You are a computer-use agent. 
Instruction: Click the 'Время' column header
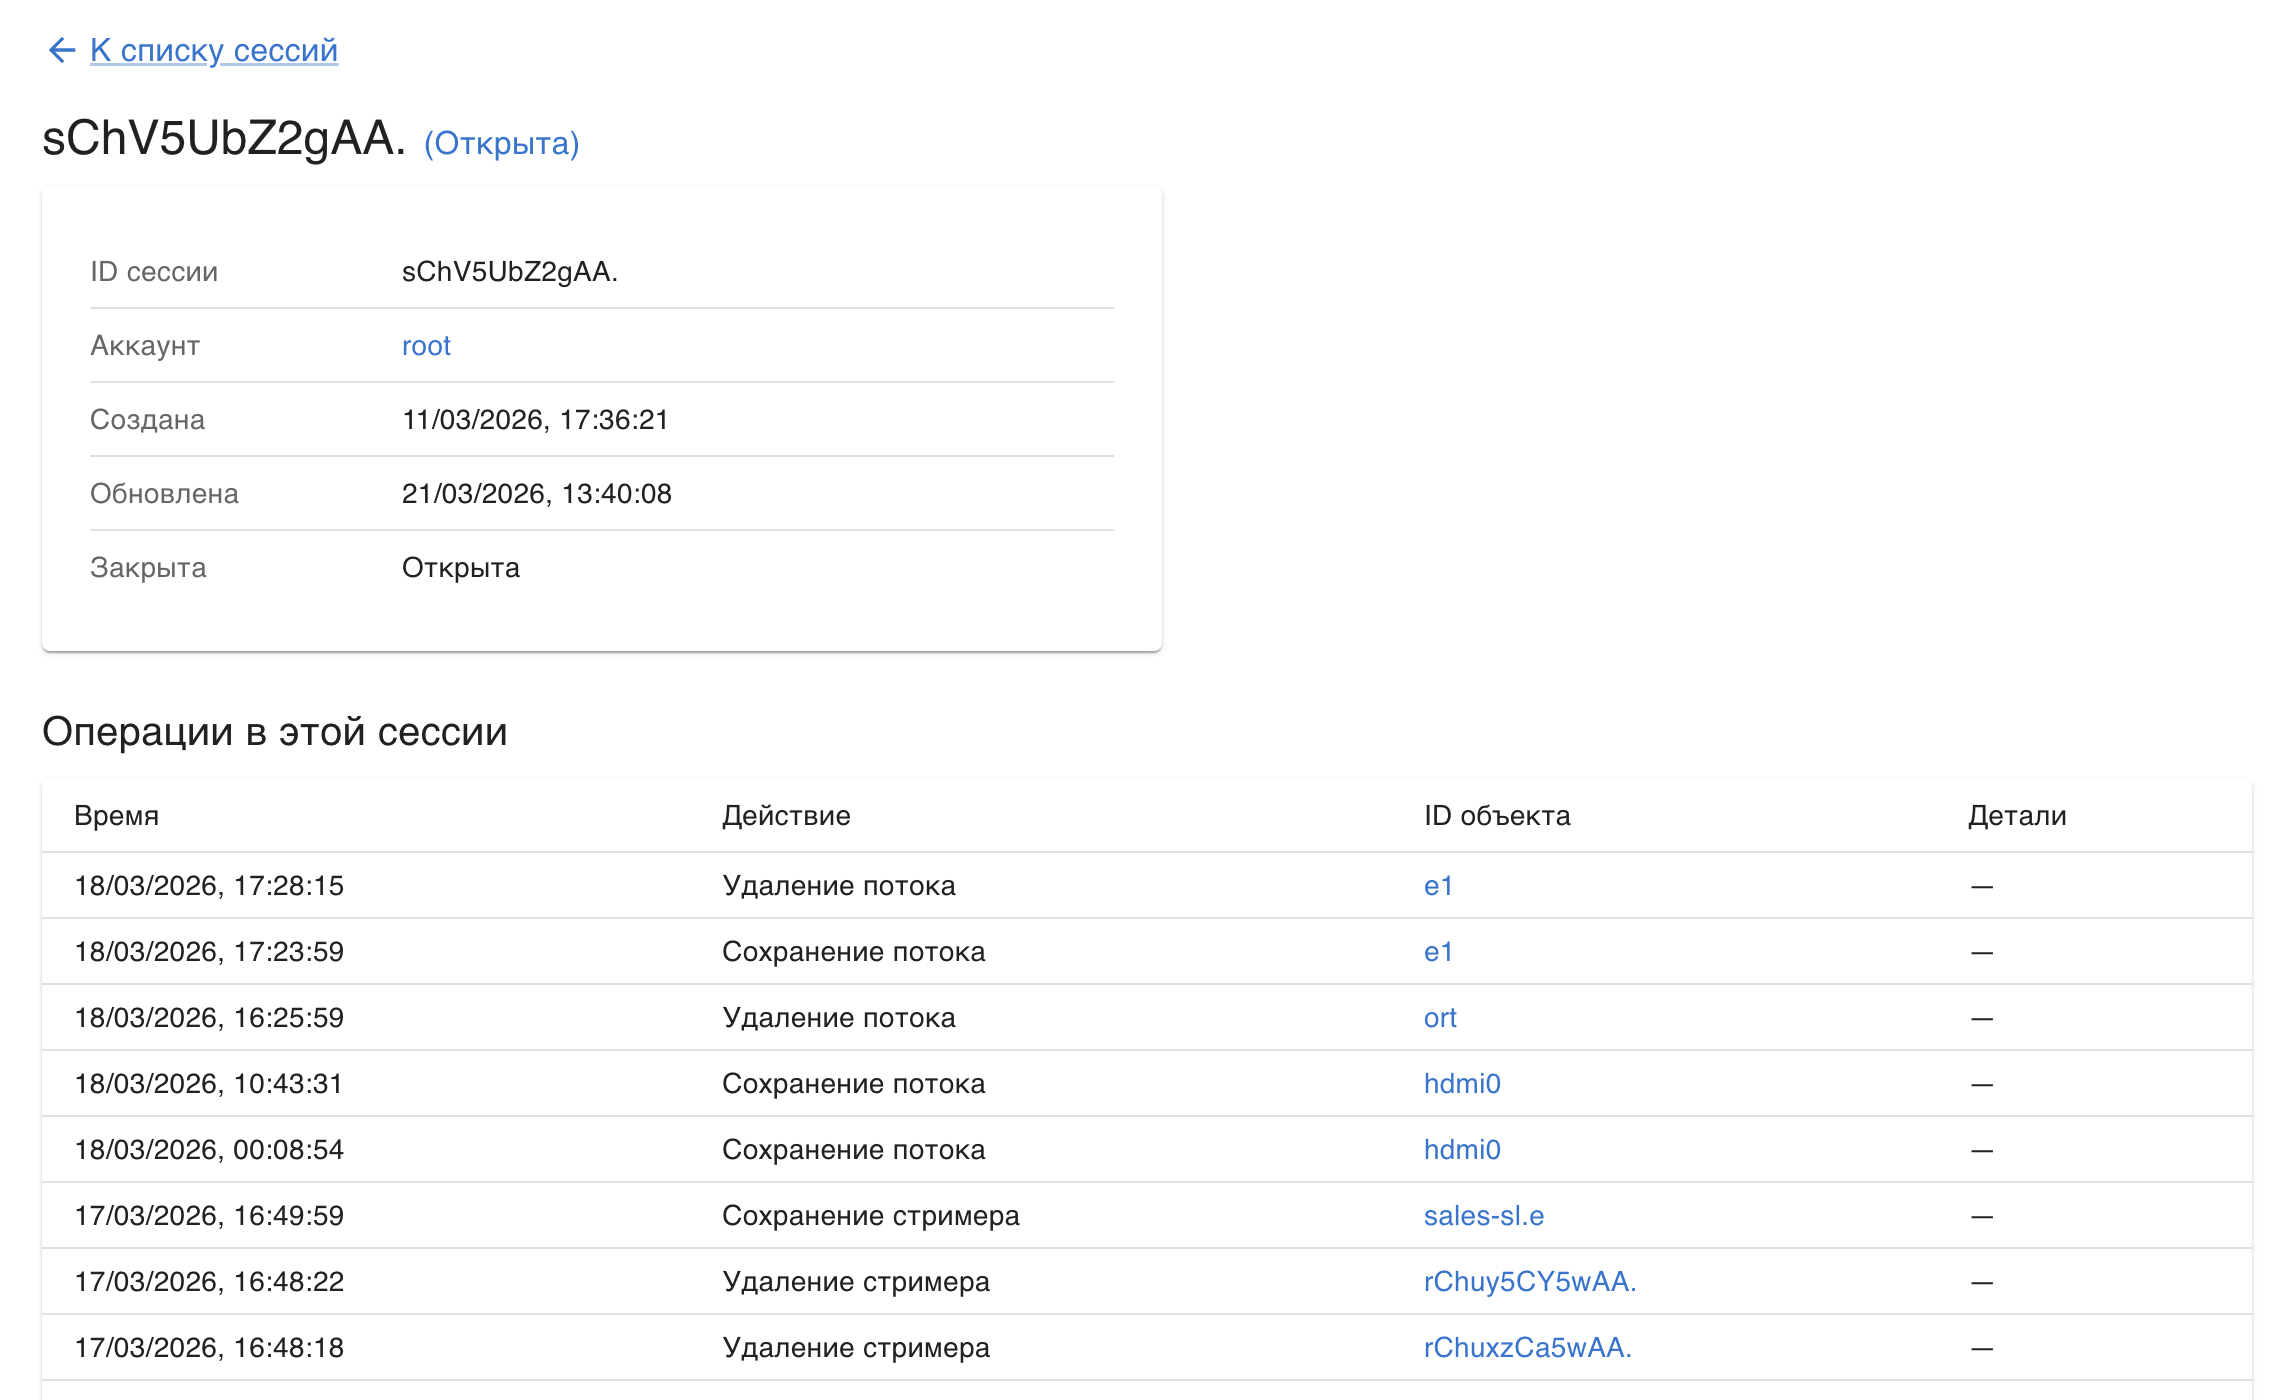(117, 816)
